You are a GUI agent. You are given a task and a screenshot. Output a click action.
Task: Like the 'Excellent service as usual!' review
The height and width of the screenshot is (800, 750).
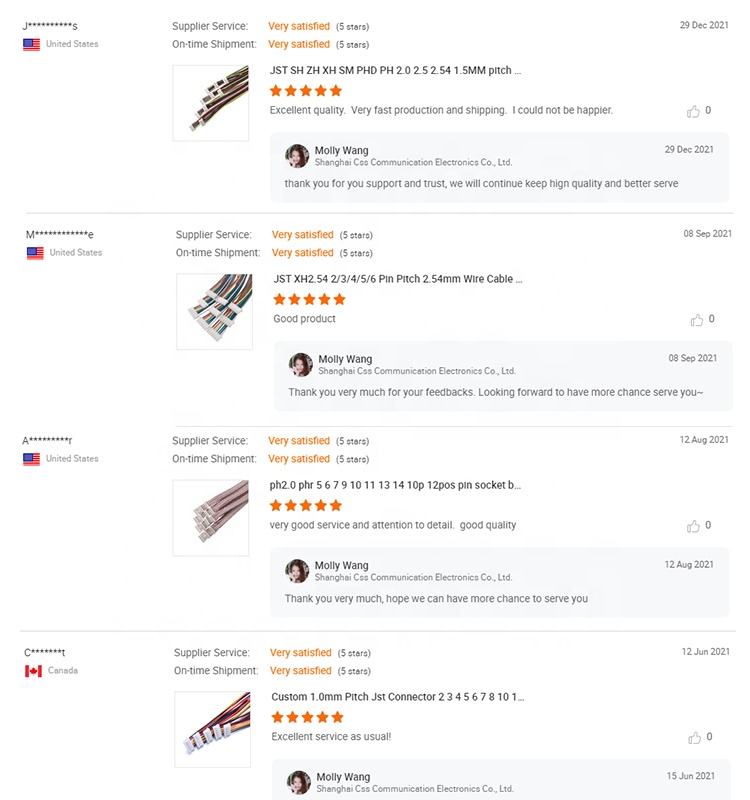click(694, 738)
